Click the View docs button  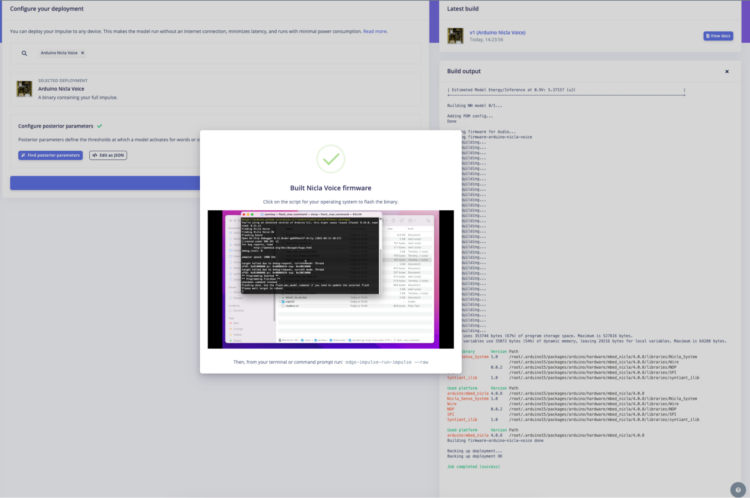coord(718,35)
